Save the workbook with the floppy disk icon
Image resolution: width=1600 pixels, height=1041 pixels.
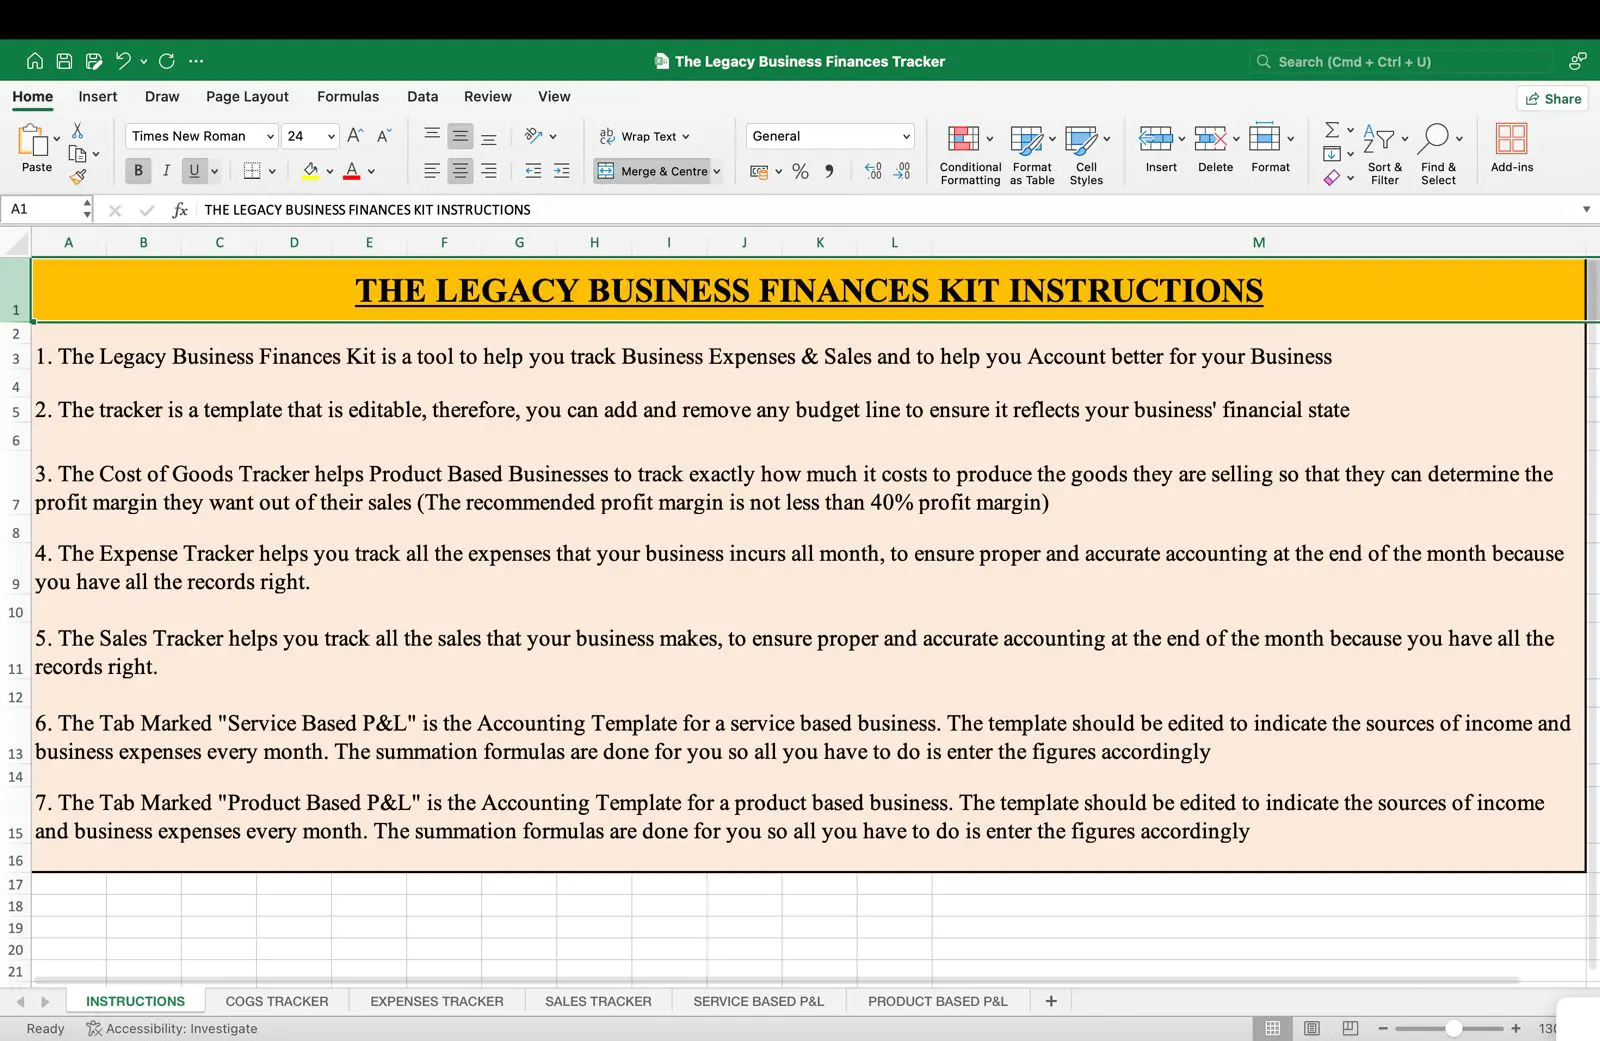[64, 61]
